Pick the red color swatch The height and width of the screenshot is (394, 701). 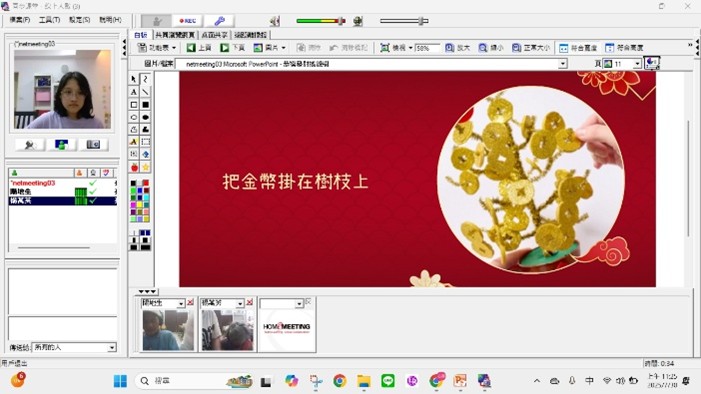coord(146,183)
